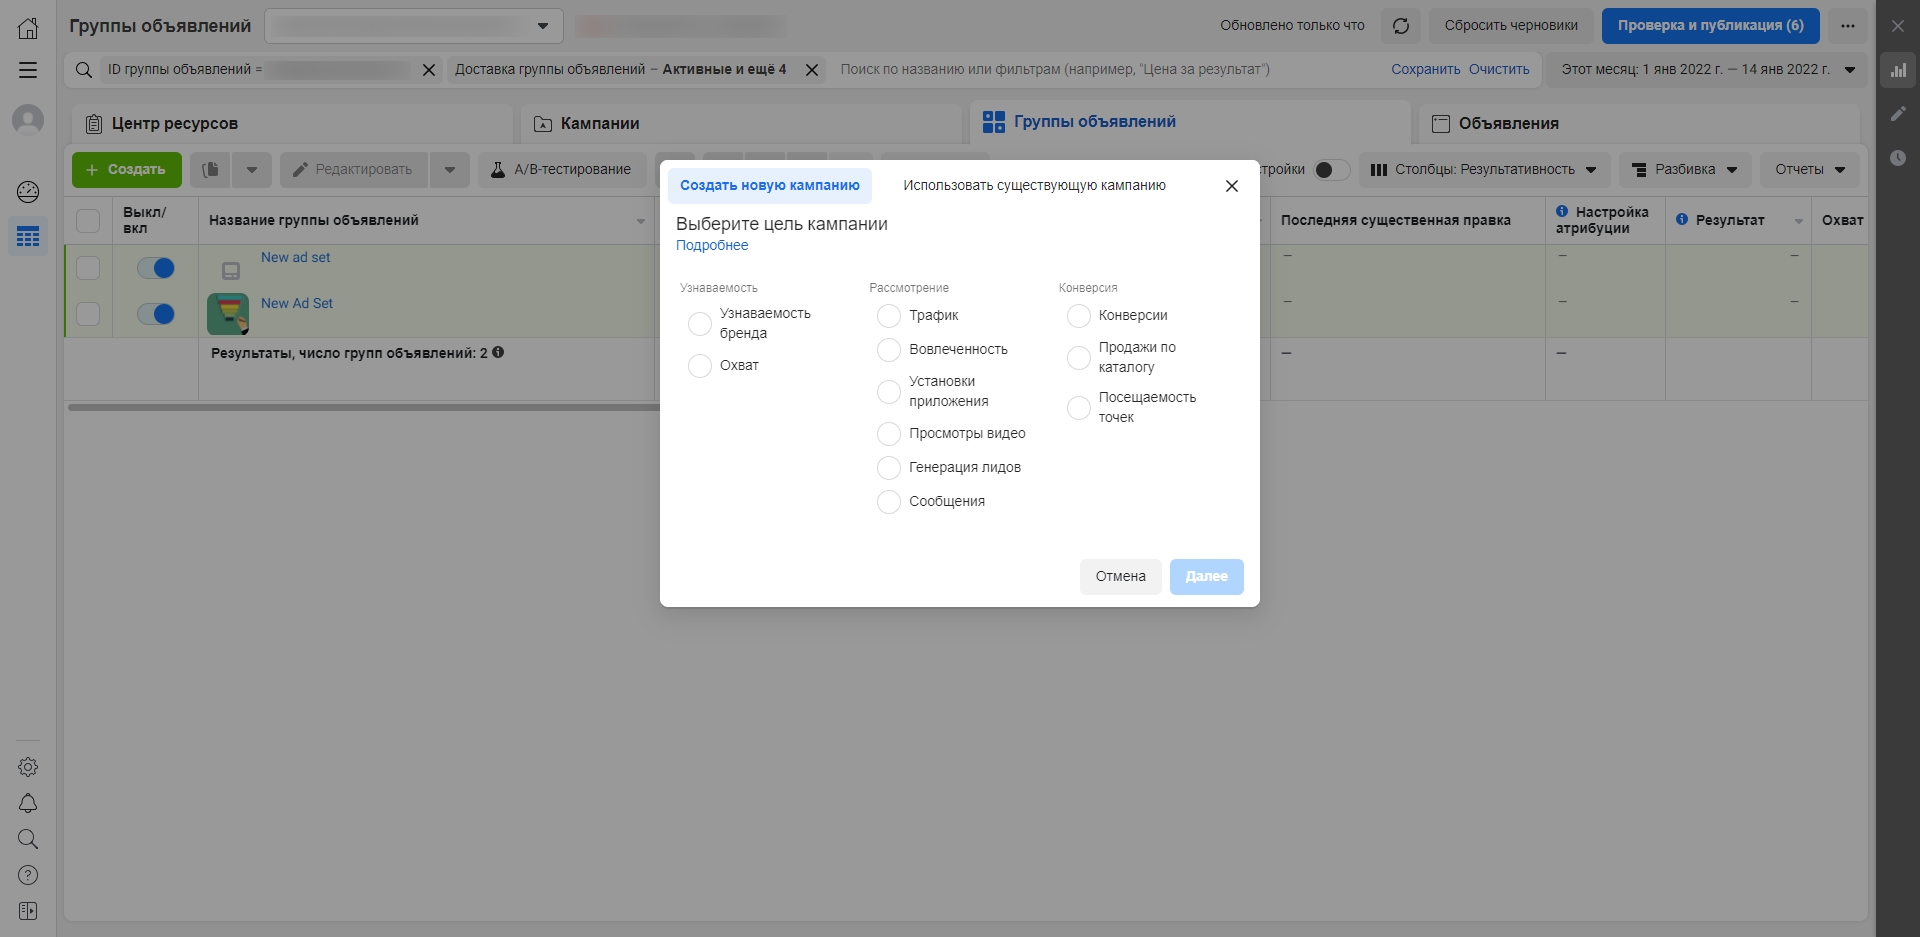The image size is (1920, 937).
Task: Click New Ad Set thumbnail image
Action: point(228,314)
